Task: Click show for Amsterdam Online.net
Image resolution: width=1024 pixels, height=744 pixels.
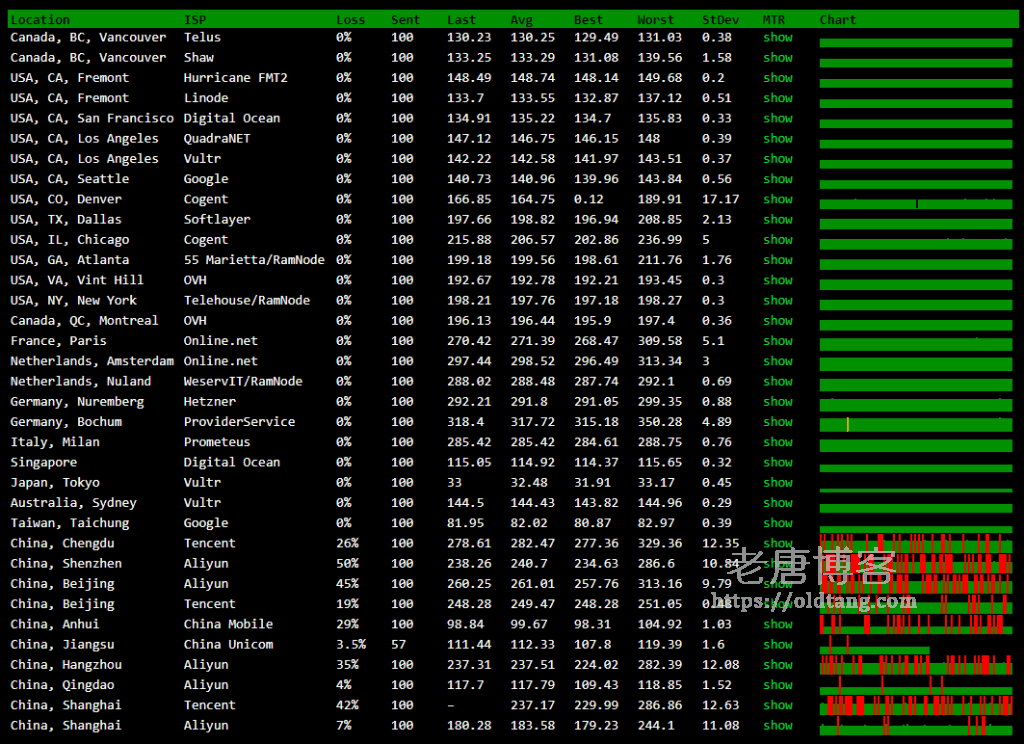Action: click(x=778, y=361)
